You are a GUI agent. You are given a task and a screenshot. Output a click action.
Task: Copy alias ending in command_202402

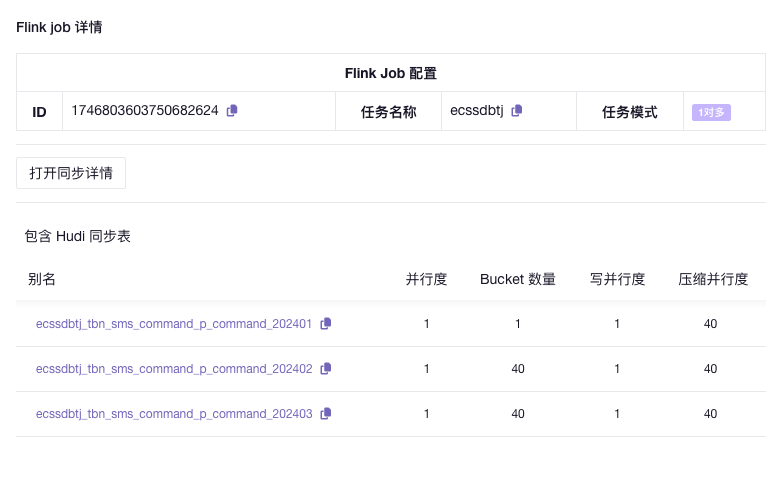click(x=326, y=369)
